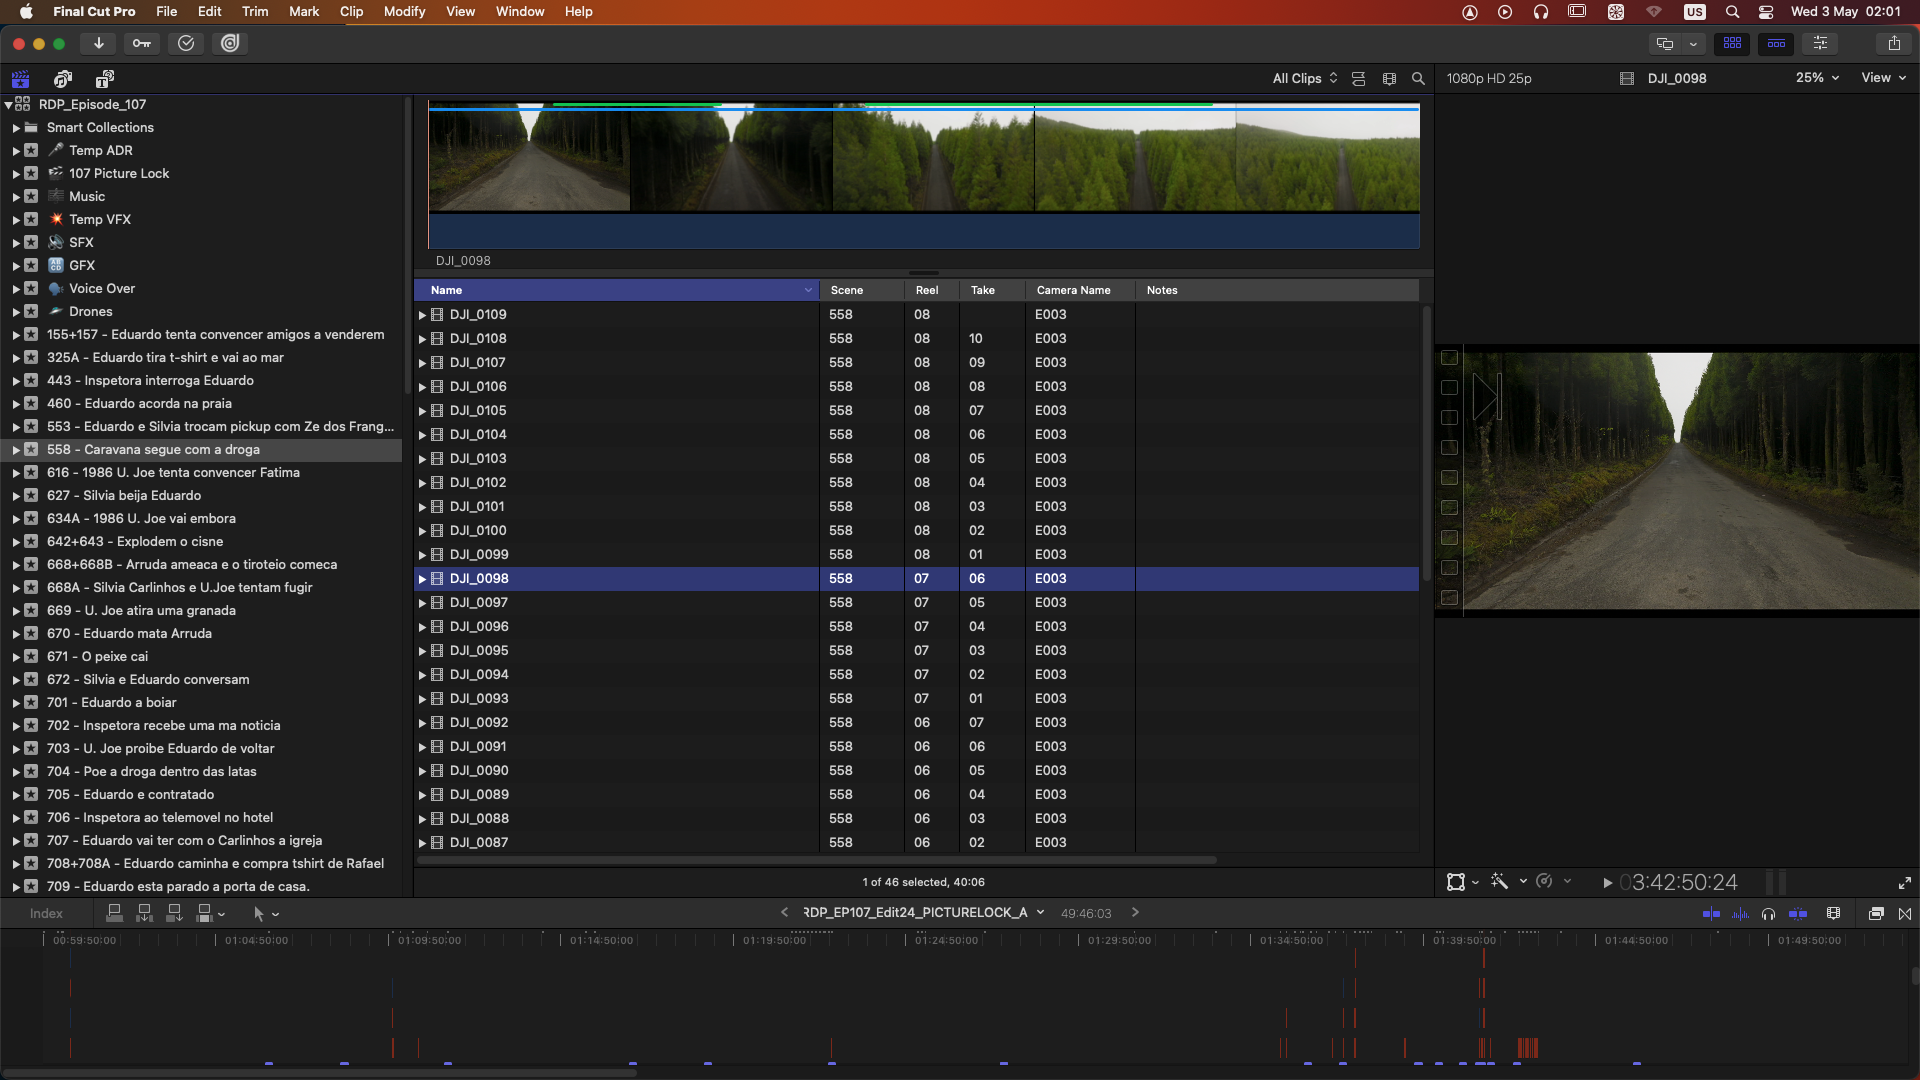Show Background Tasks checkmark icon
The height and width of the screenshot is (1080, 1920).
[186, 43]
